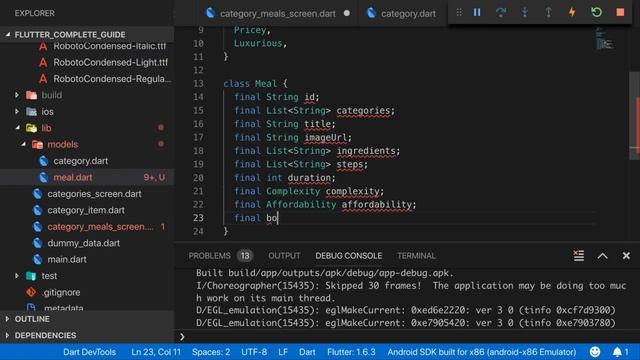Screen dimensions: 640x360
Task: Open dummy_data.dart file
Action: (x=83, y=243)
